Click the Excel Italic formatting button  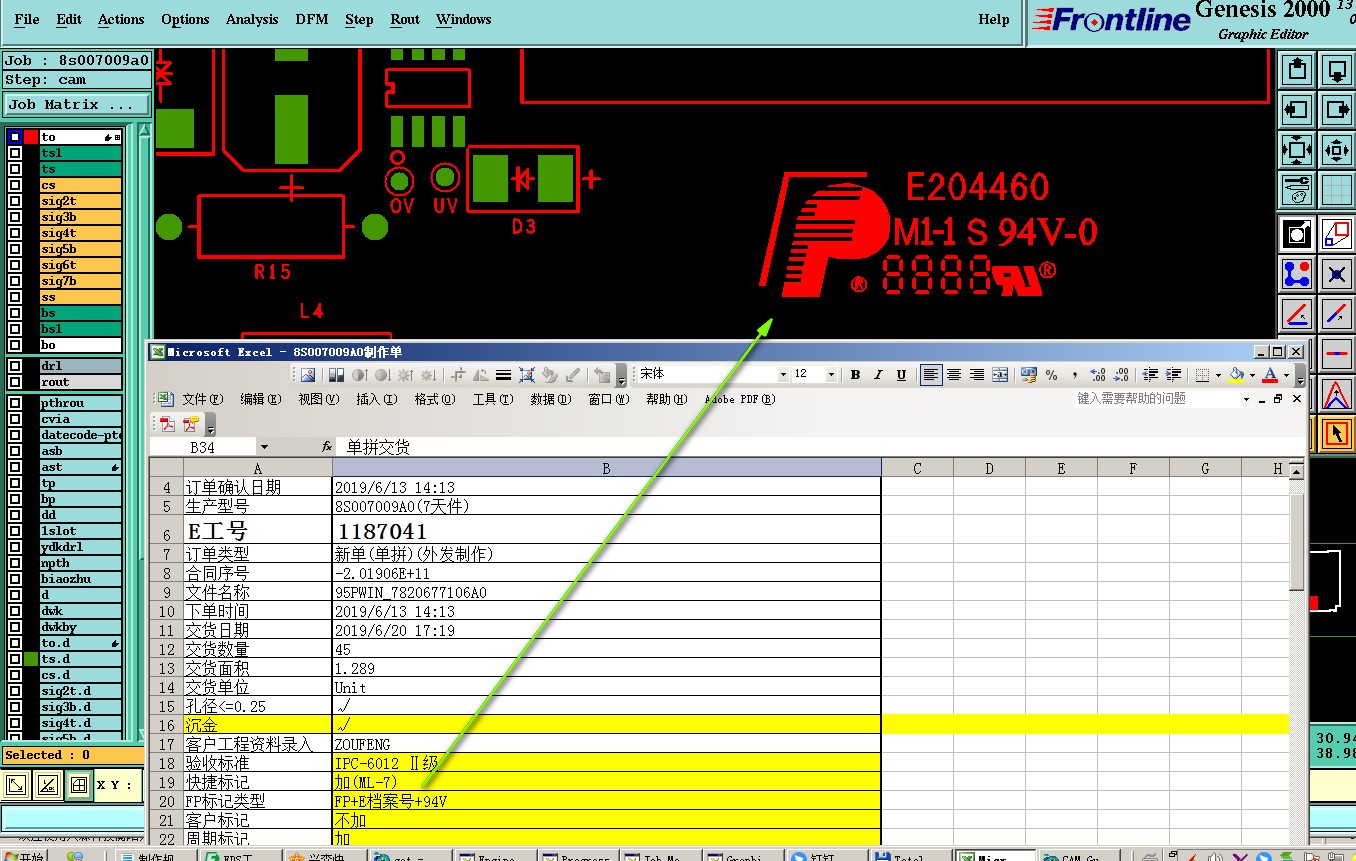(x=878, y=375)
